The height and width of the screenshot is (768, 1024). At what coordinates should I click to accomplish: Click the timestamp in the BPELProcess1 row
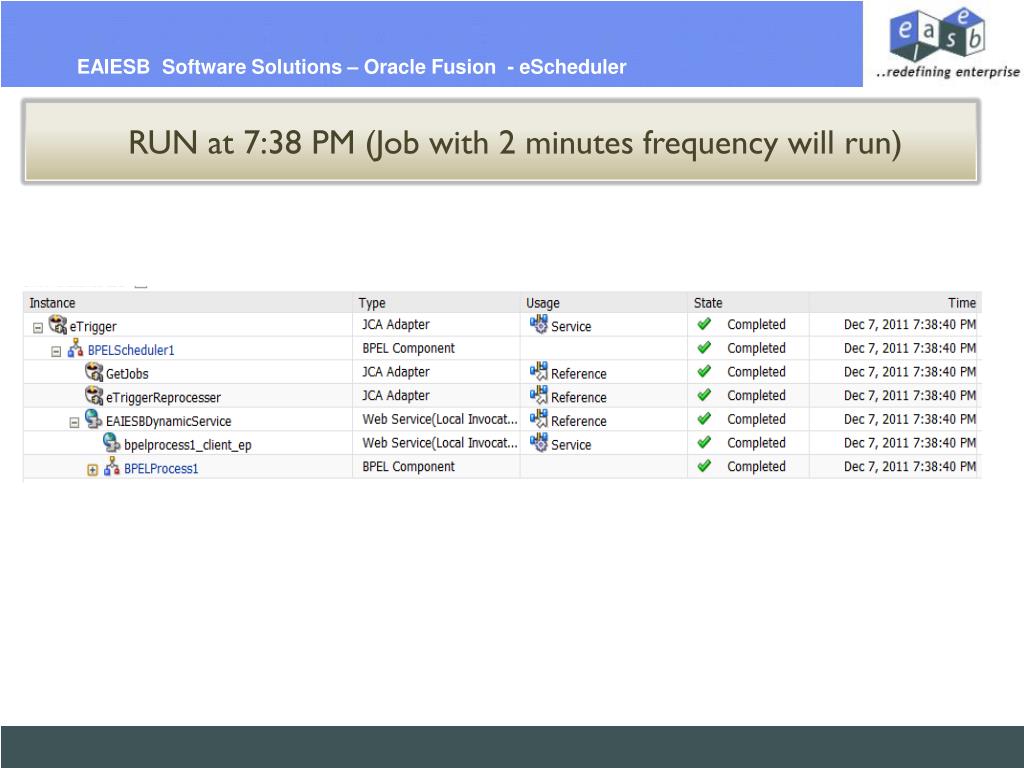(x=910, y=466)
